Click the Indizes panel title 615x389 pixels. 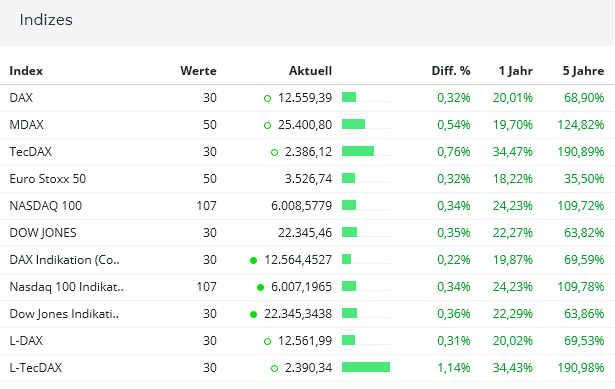pos(46,20)
